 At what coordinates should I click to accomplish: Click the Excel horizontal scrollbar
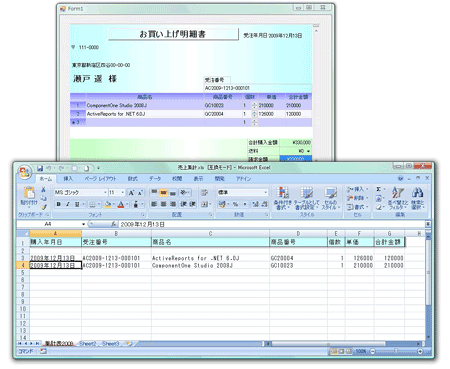pyautogui.click(x=343, y=343)
